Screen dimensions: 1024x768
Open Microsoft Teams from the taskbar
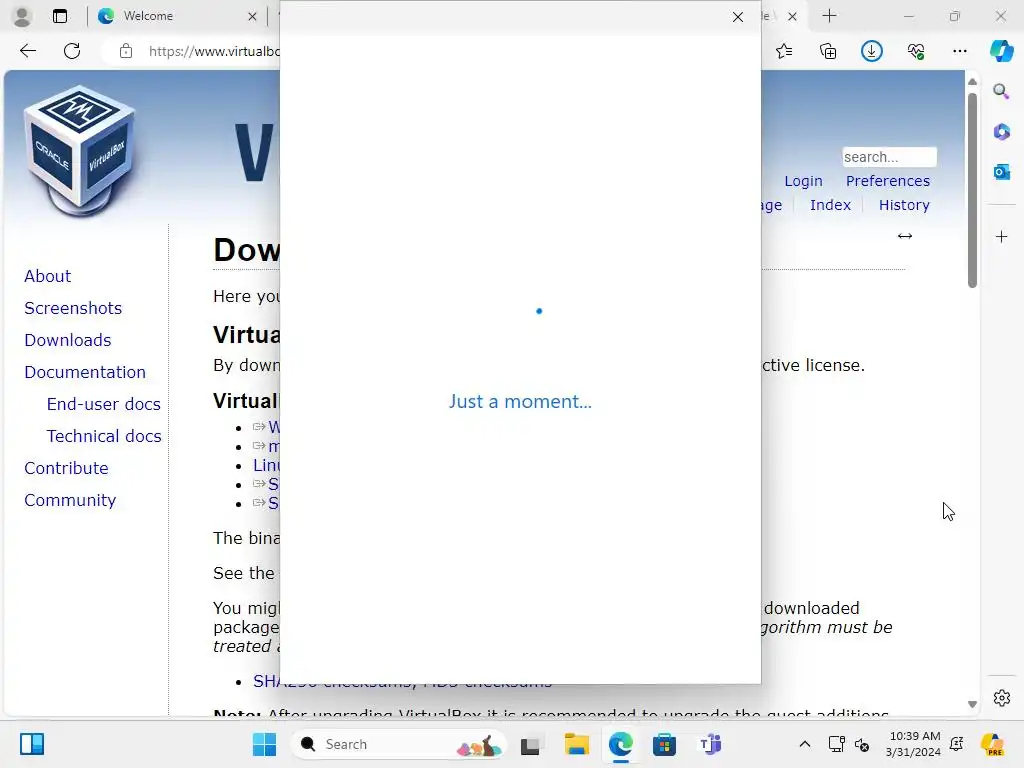[x=710, y=744]
